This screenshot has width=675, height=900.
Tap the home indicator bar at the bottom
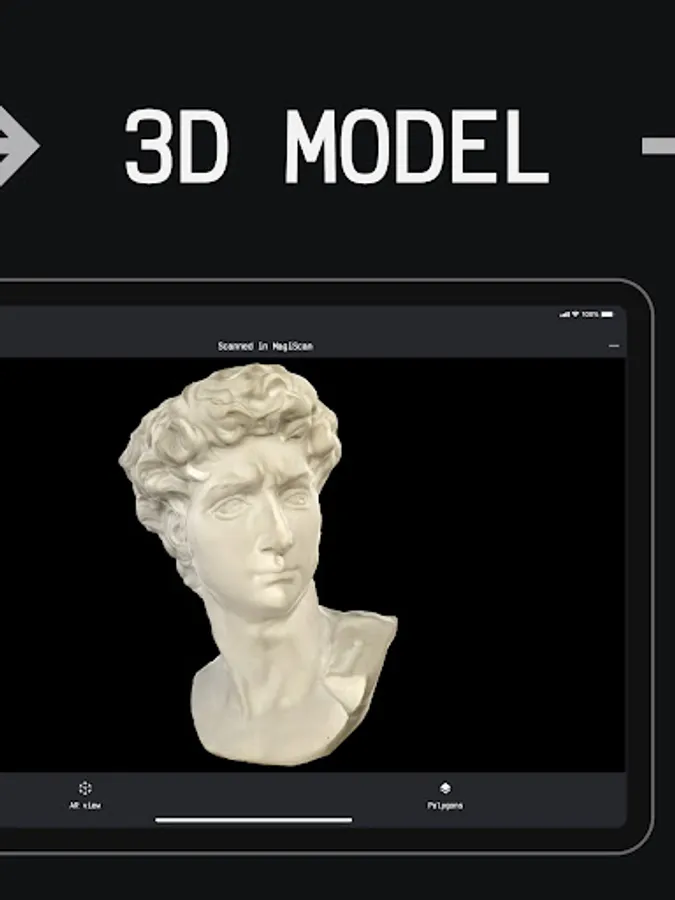(x=253, y=820)
